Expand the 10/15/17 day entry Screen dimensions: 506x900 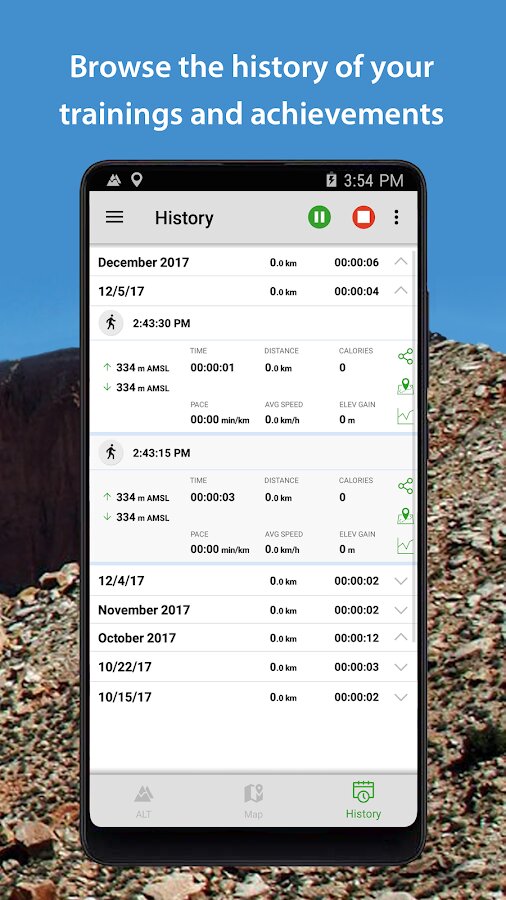401,697
